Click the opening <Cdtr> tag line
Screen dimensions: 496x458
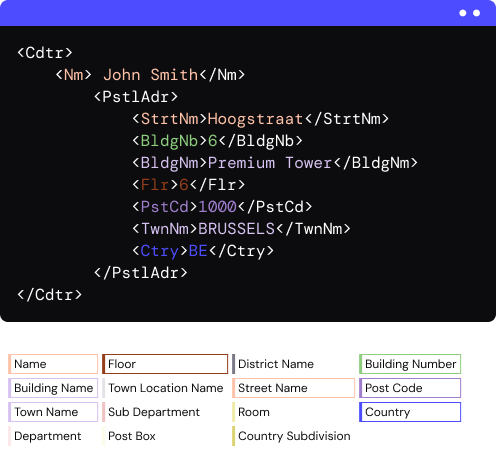(x=45, y=53)
